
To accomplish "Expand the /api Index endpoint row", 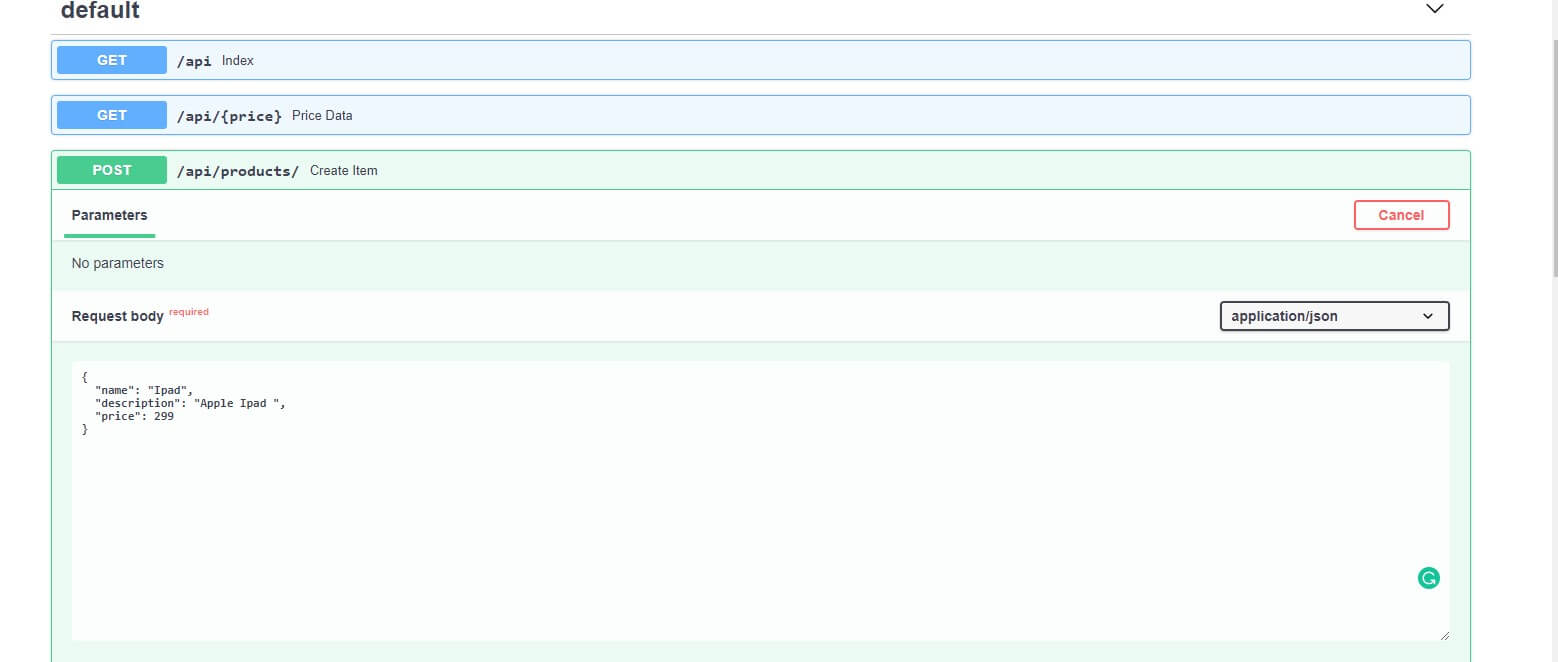I will click(x=800, y=60).
